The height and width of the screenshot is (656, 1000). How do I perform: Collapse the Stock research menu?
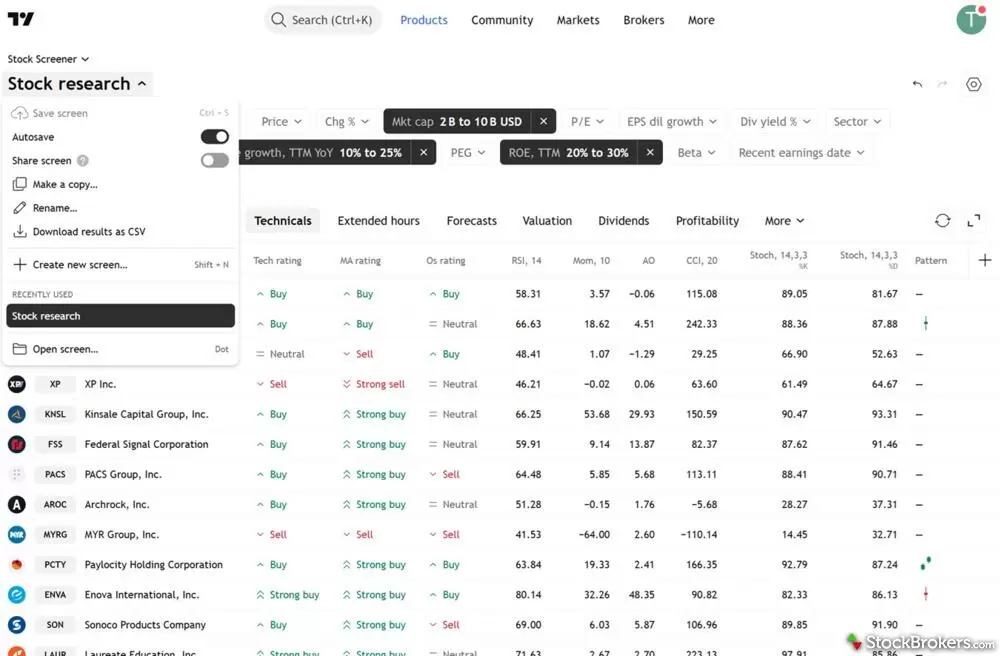77,84
